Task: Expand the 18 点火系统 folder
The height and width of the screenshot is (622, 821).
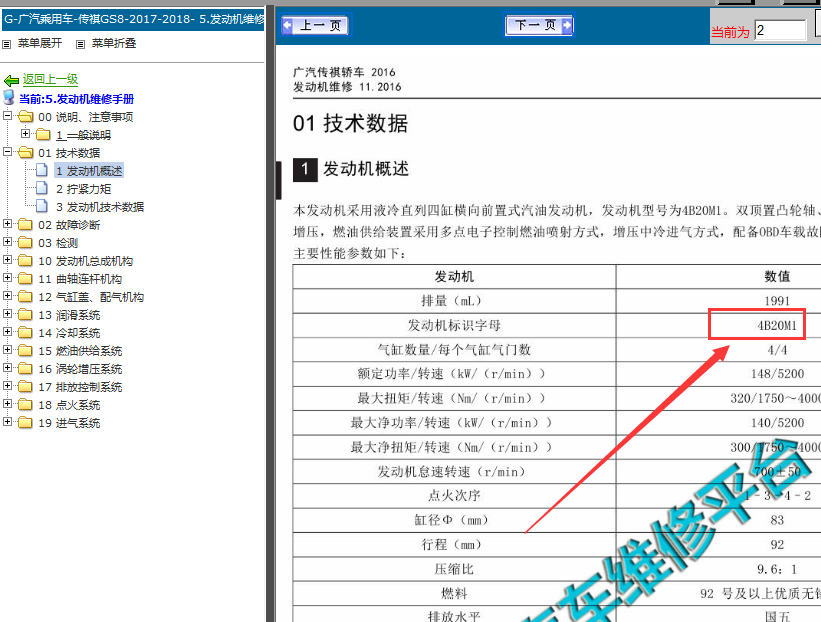Action: (7, 404)
